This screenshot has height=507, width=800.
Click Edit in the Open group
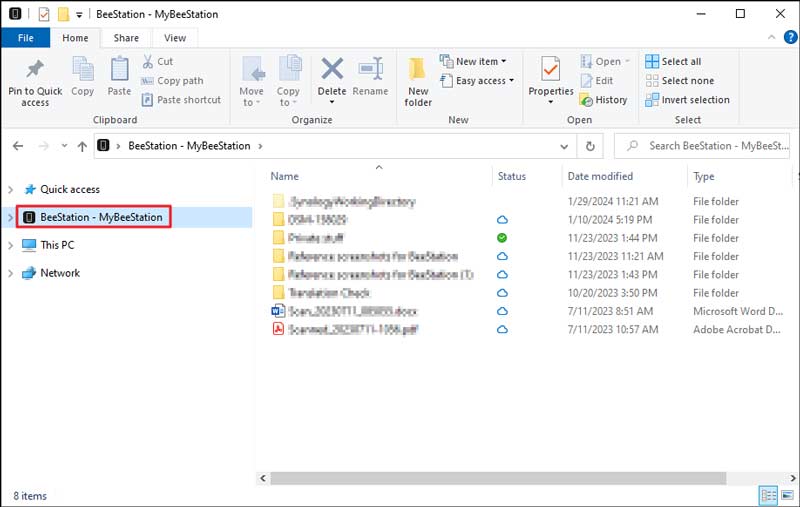(x=597, y=81)
